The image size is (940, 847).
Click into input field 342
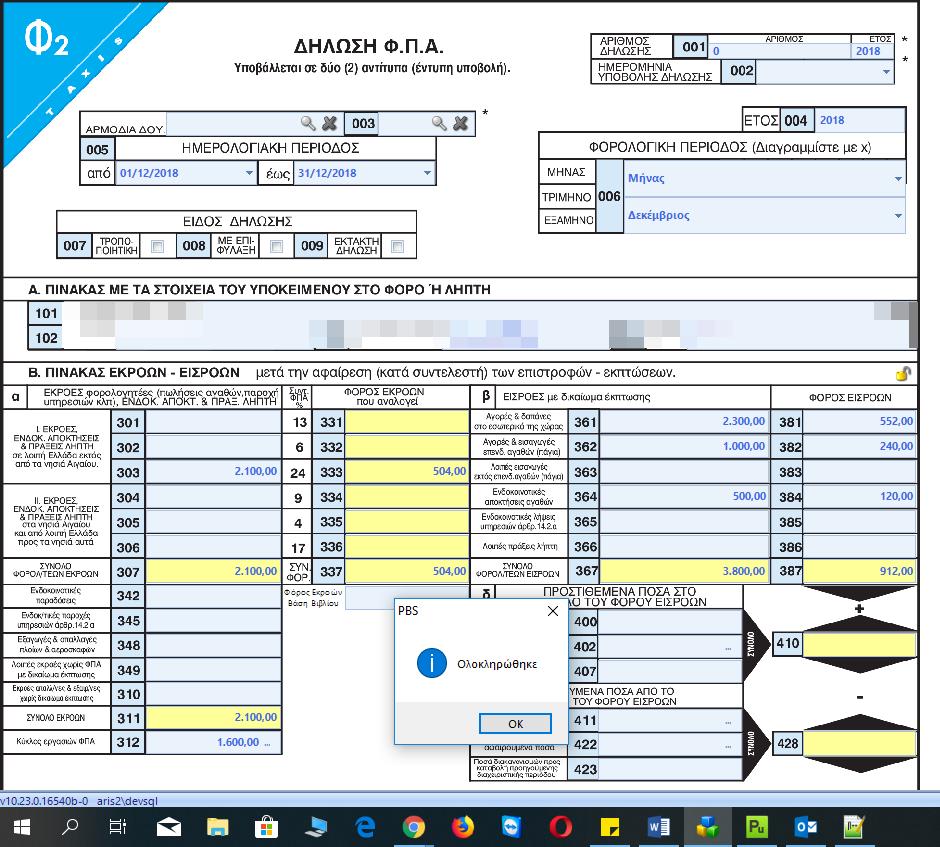213,595
